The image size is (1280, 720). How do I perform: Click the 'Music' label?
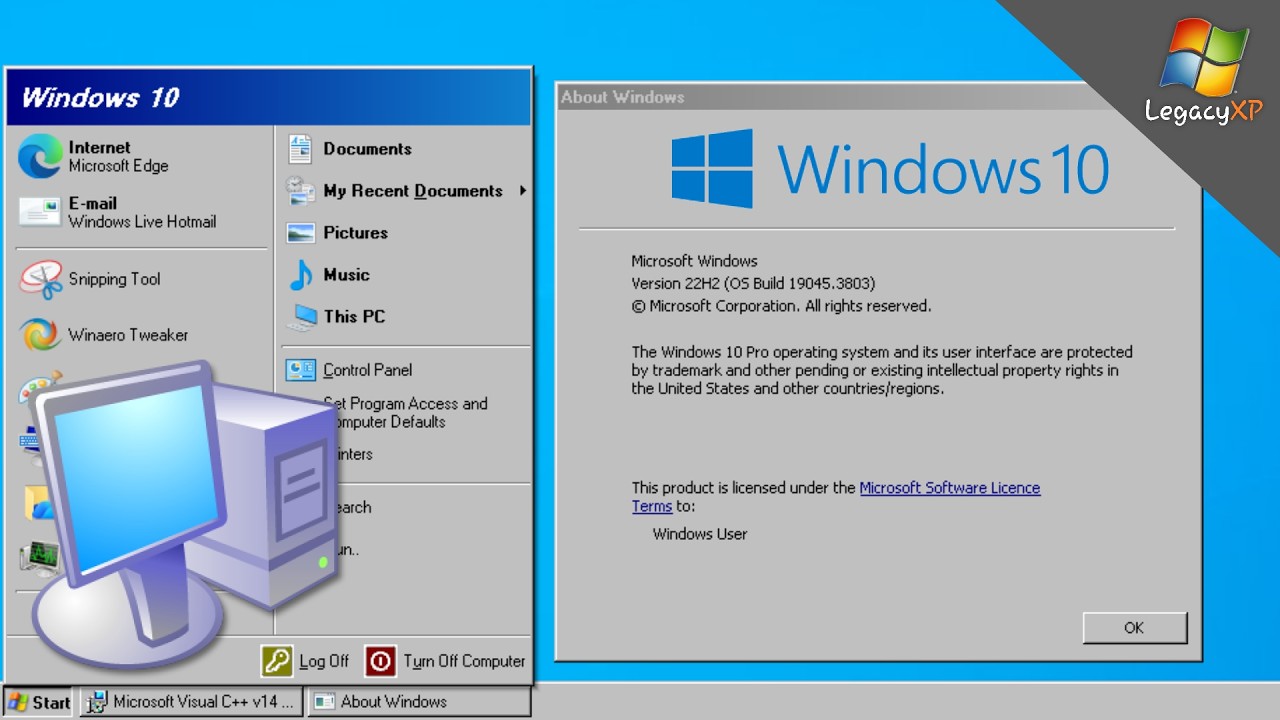346,275
